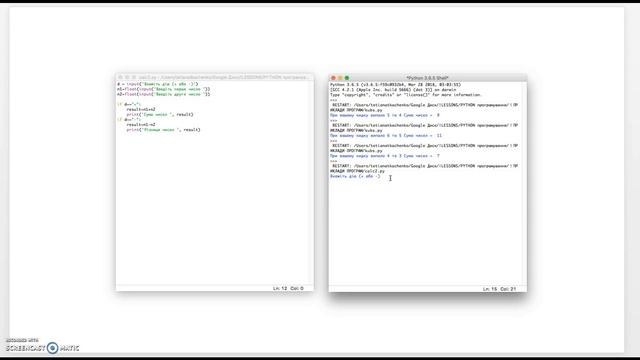The width and height of the screenshot is (640, 360).
Task: Click the shell output line ending in '= 7'
Action: click(385, 156)
